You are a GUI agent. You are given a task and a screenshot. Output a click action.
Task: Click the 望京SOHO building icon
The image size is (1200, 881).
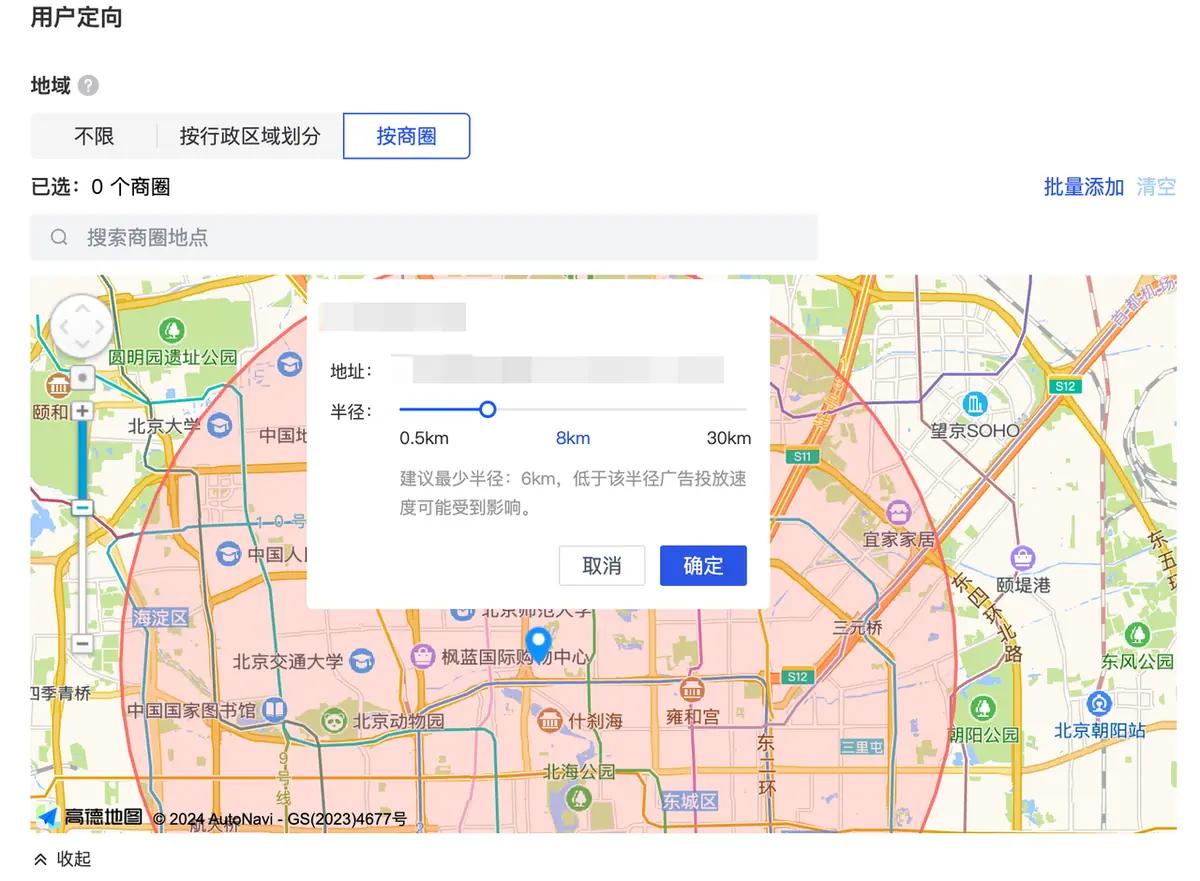[975, 404]
